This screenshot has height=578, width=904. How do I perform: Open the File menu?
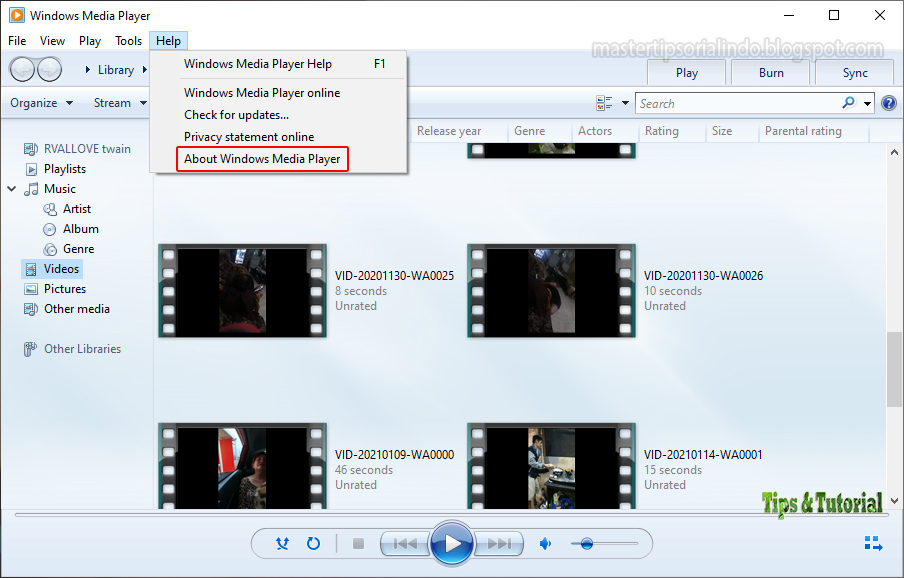click(x=17, y=41)
